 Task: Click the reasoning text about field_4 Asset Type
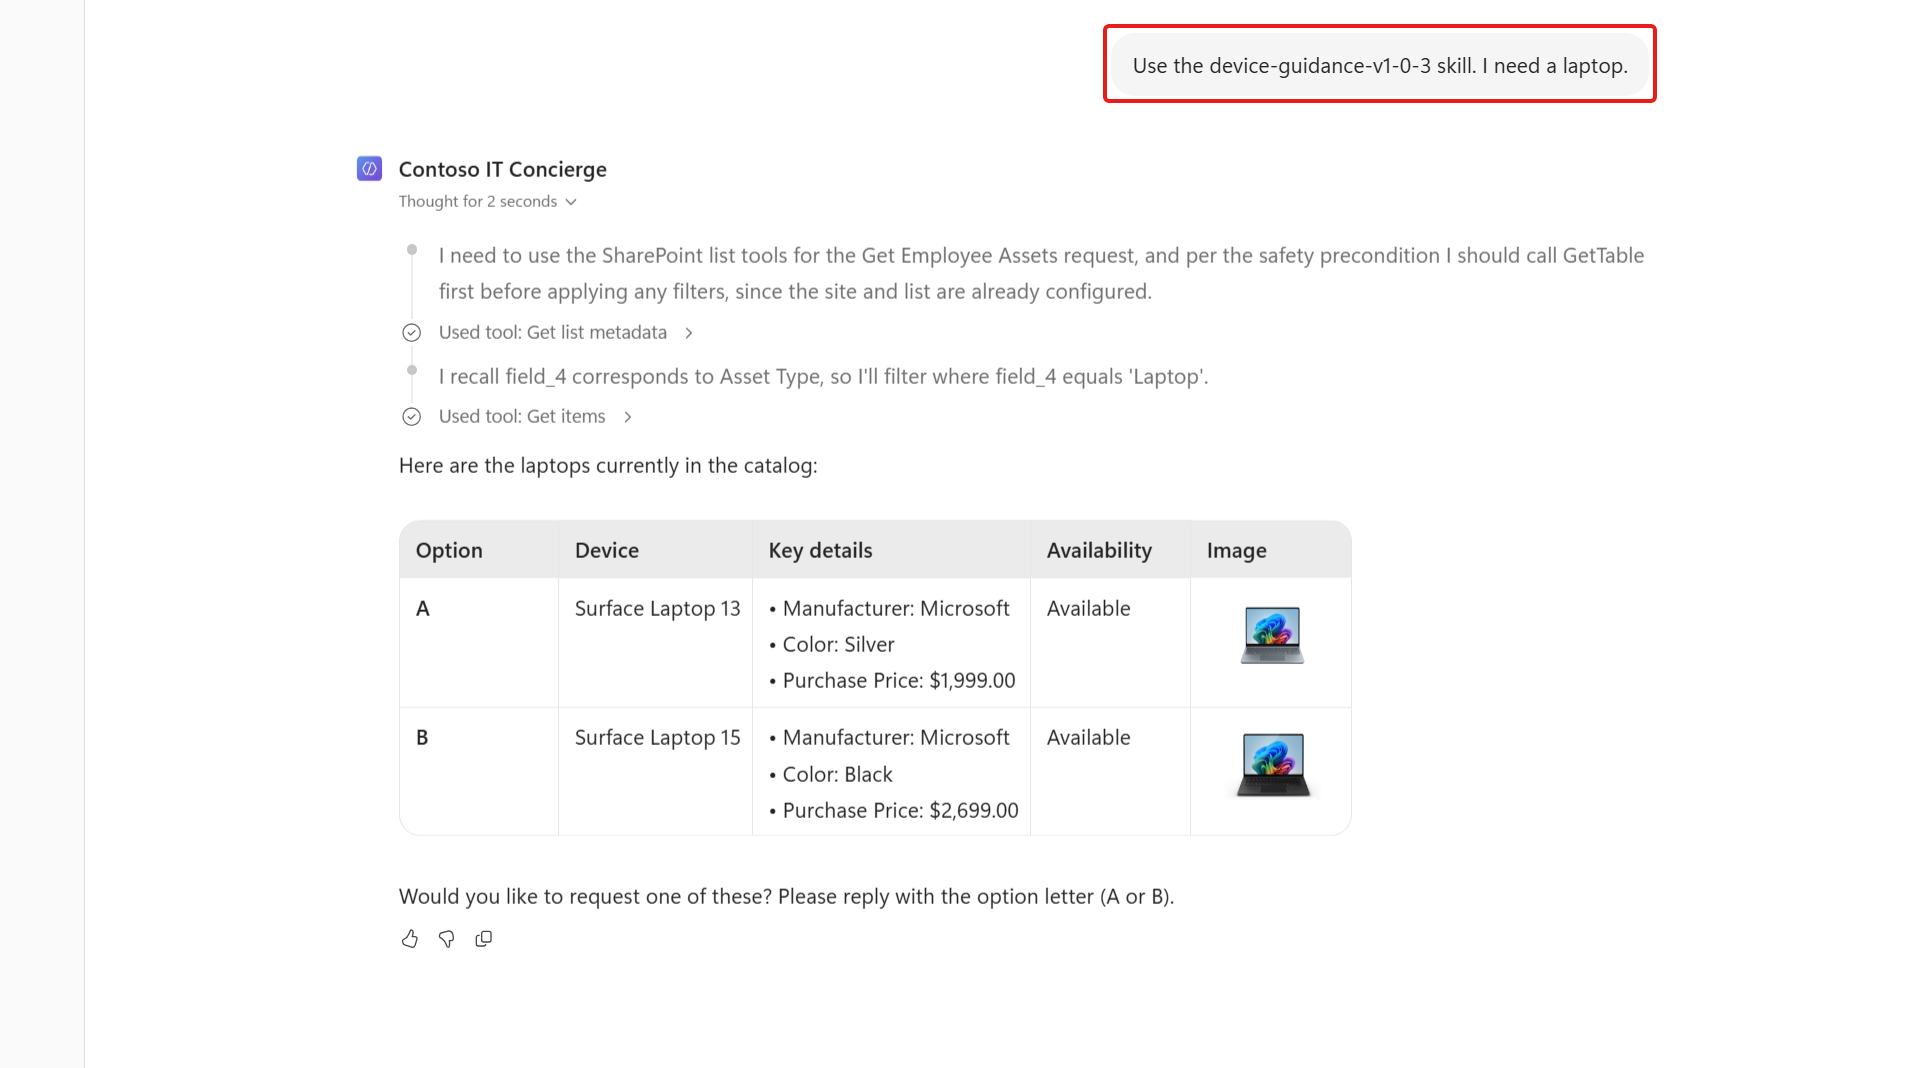coord(824,377)
